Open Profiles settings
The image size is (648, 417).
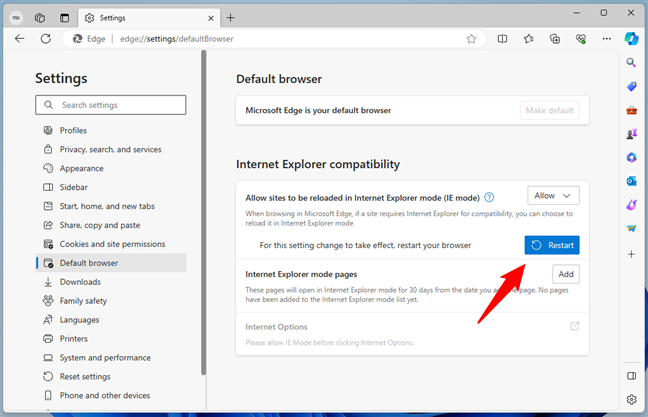pos(111,131)
